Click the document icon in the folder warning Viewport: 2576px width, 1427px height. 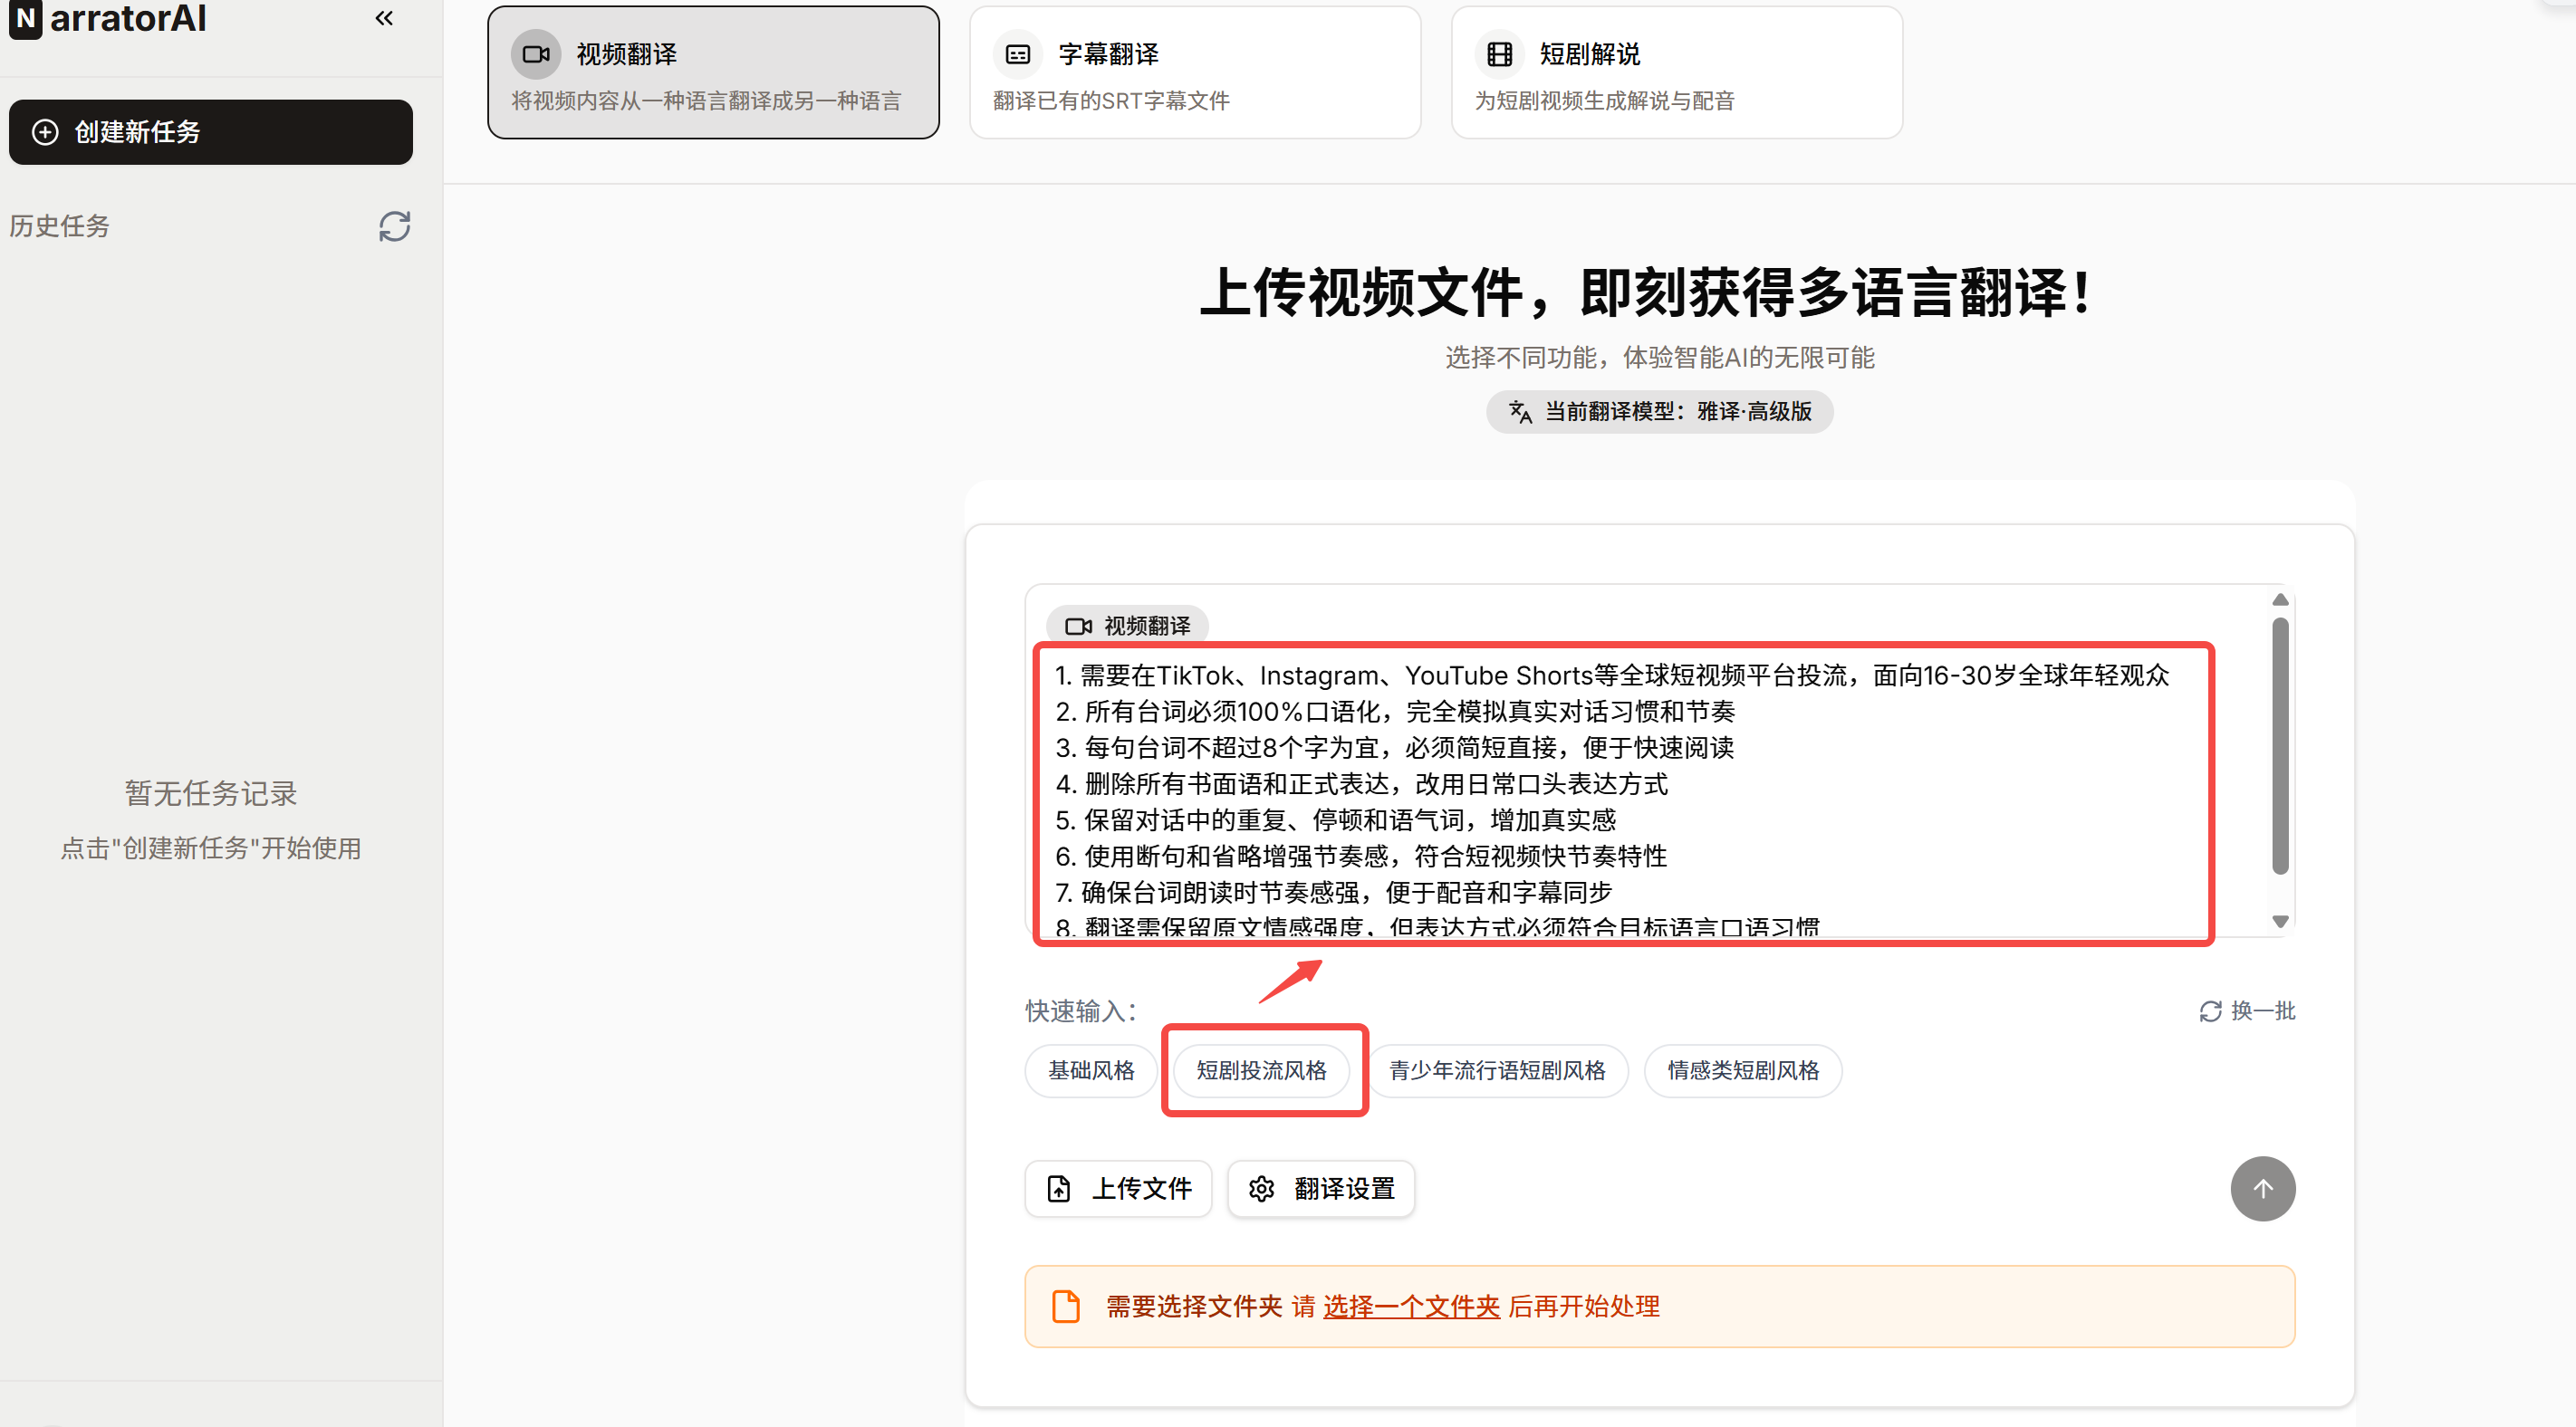[x=1066, y=1306]
